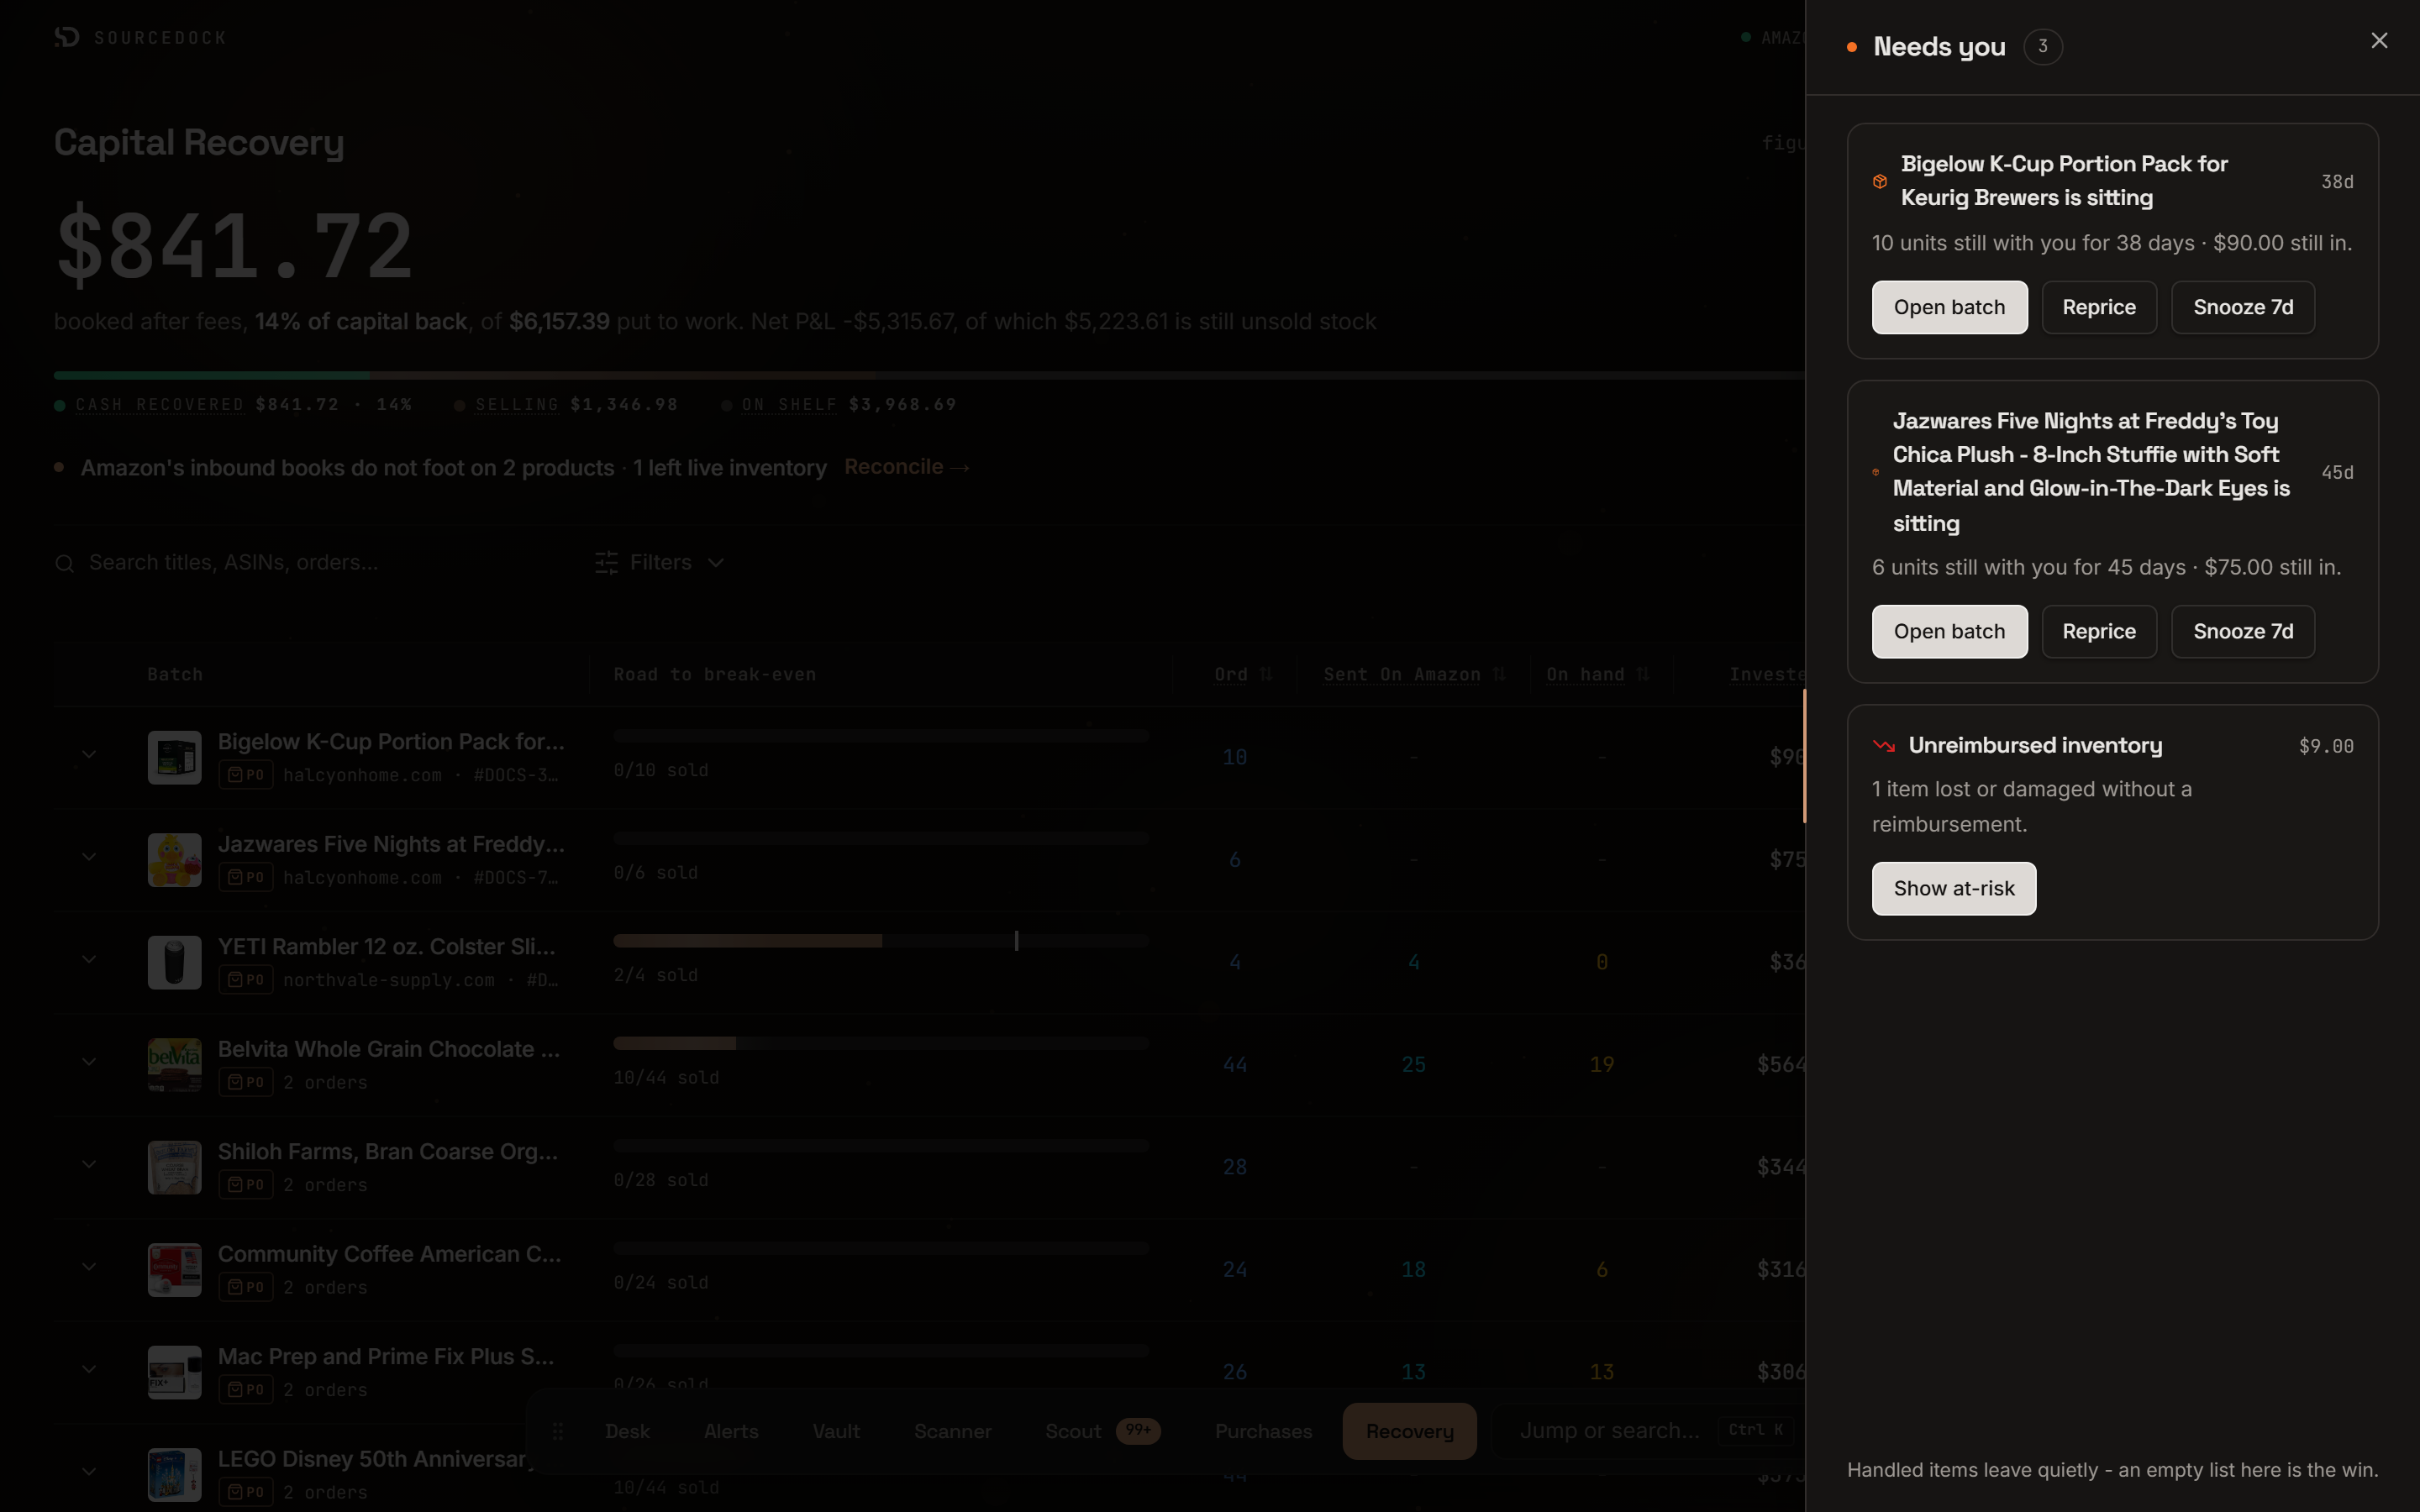Snooze the Jazwares alert for 7 days
This screenshot has height=1512, width=2420.
pos(2243,631)
